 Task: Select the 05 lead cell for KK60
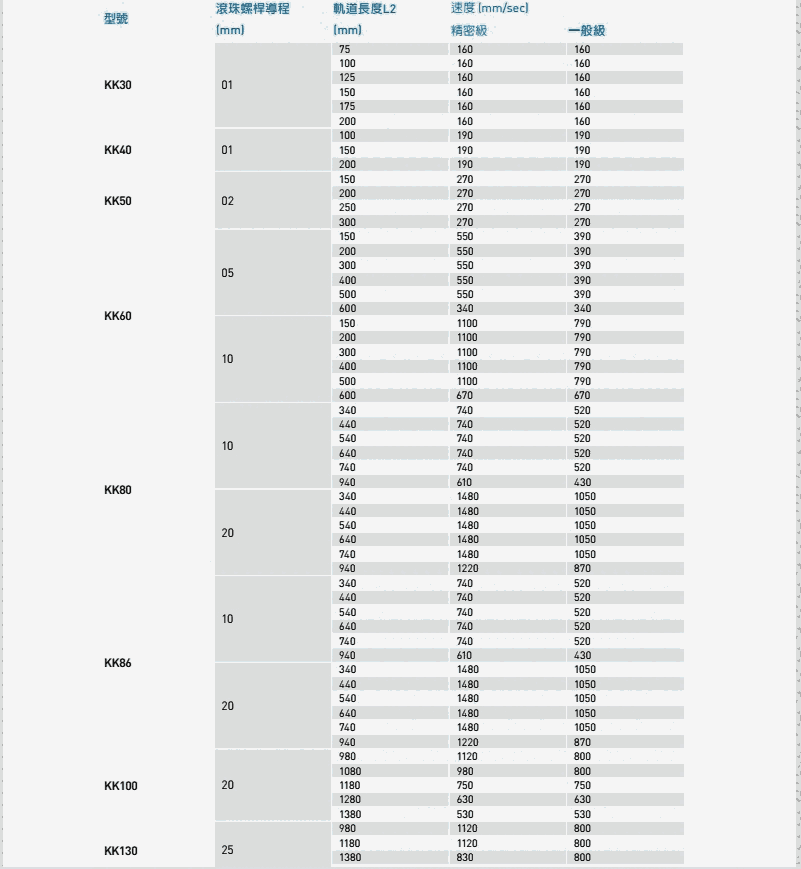(228, 273)
